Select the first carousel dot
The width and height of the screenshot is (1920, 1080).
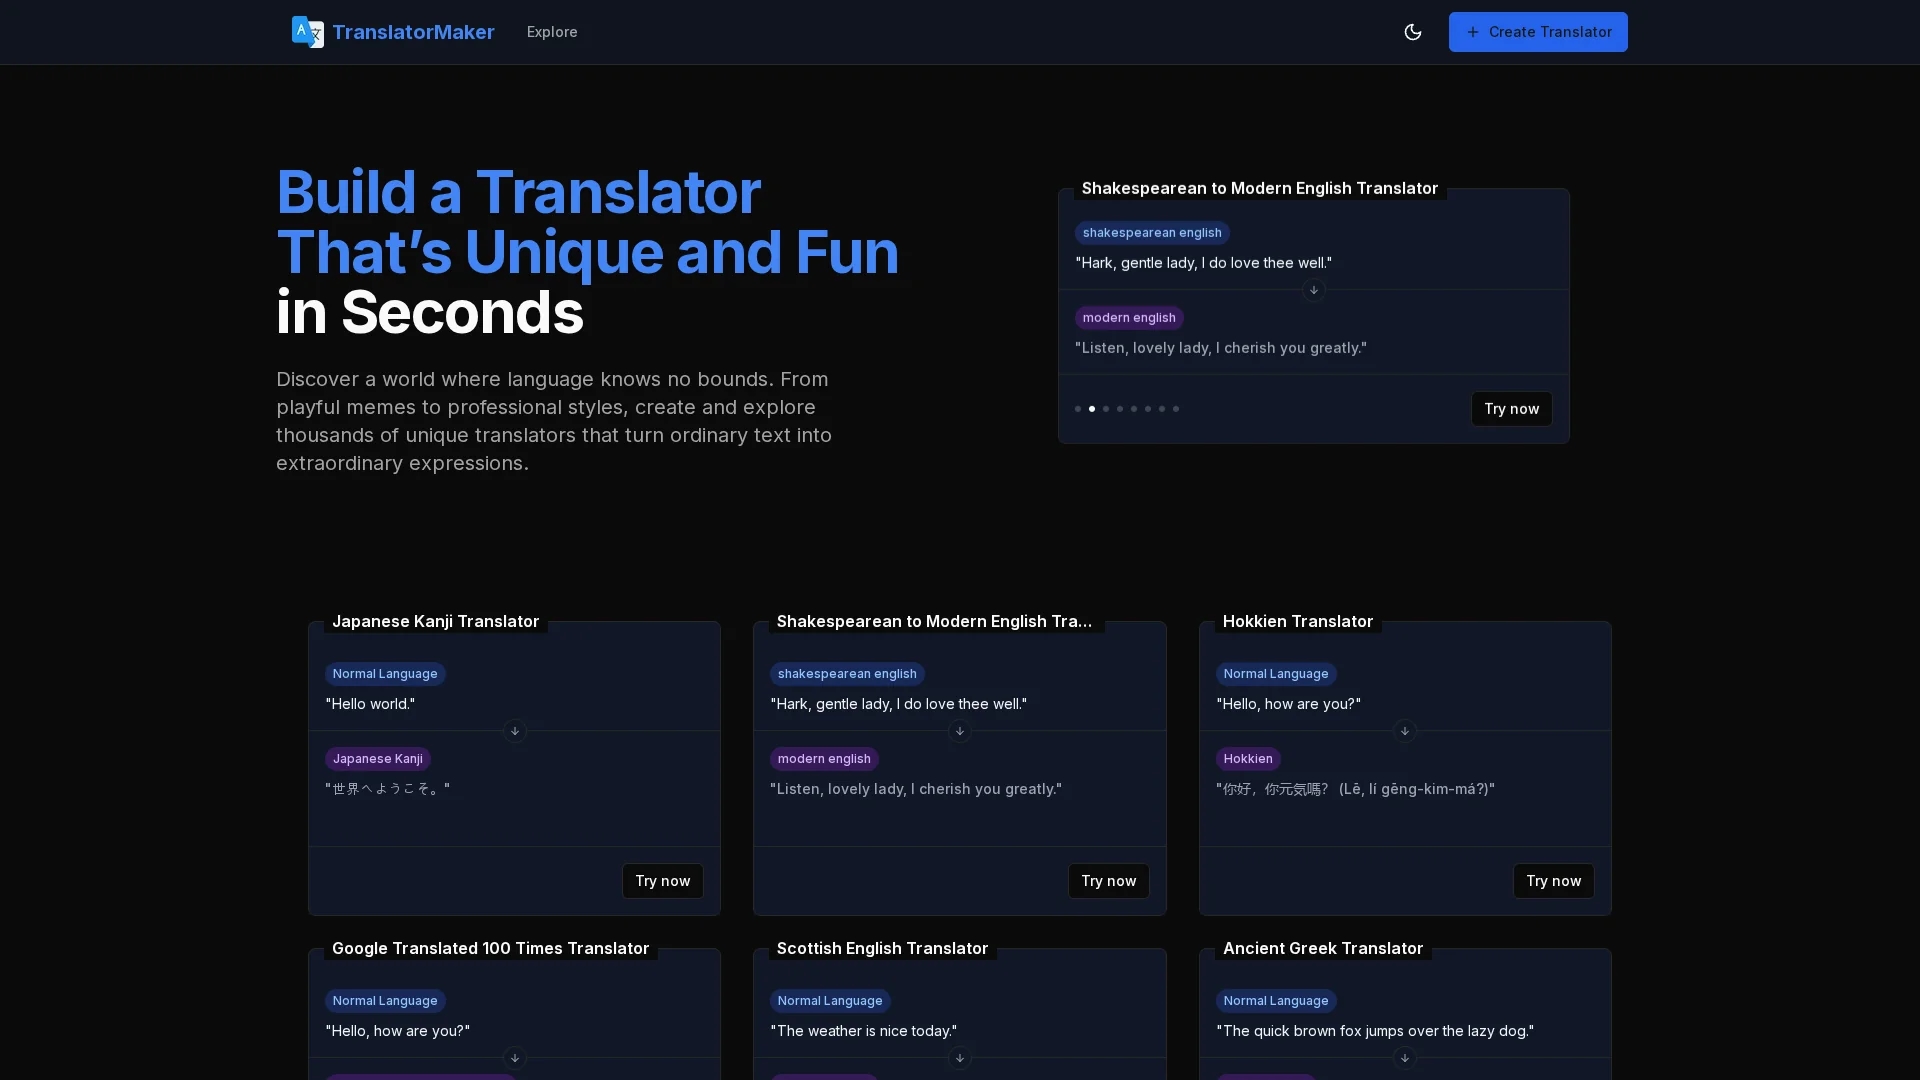point(1078,409)
